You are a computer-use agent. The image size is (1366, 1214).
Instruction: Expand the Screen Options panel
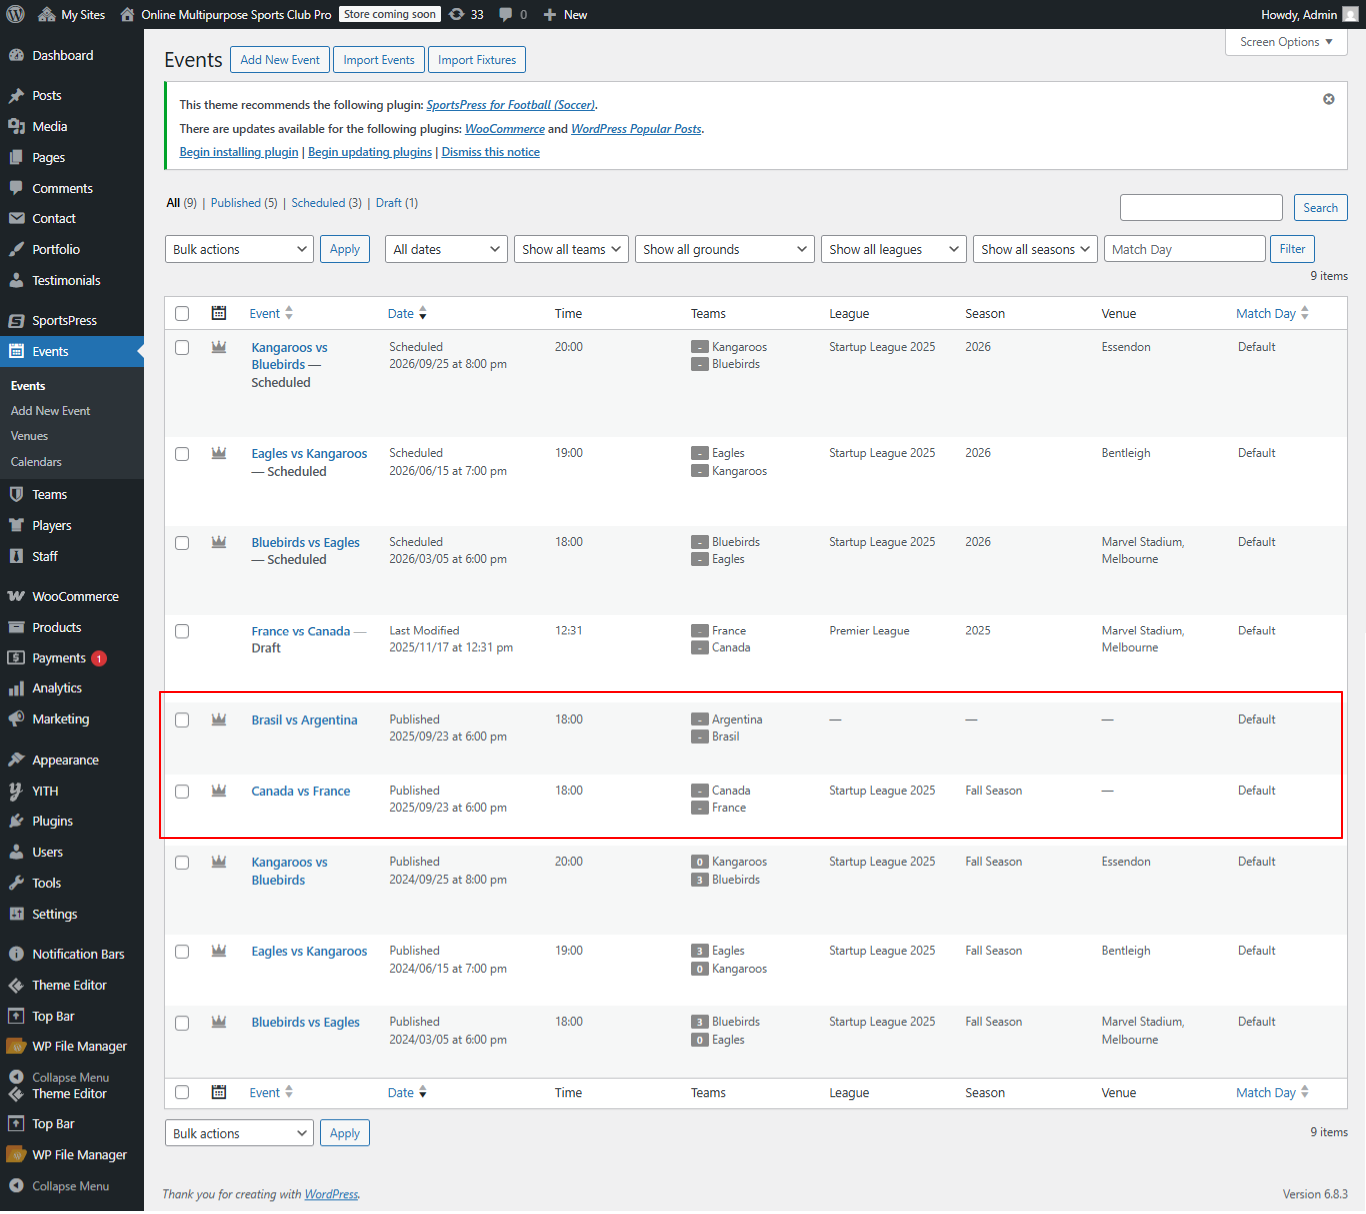pos(1286,42)
